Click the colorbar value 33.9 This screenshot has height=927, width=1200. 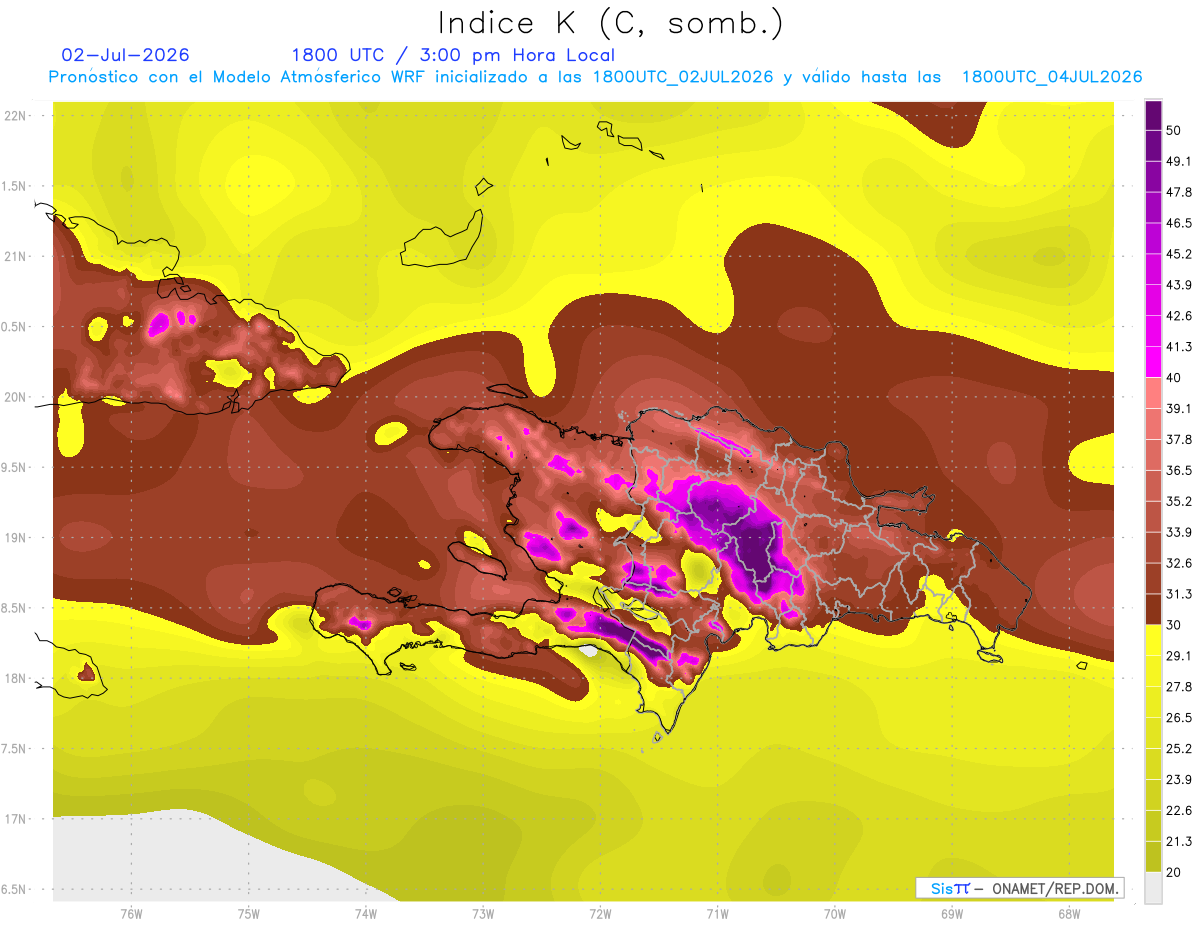coord(1179,532)
